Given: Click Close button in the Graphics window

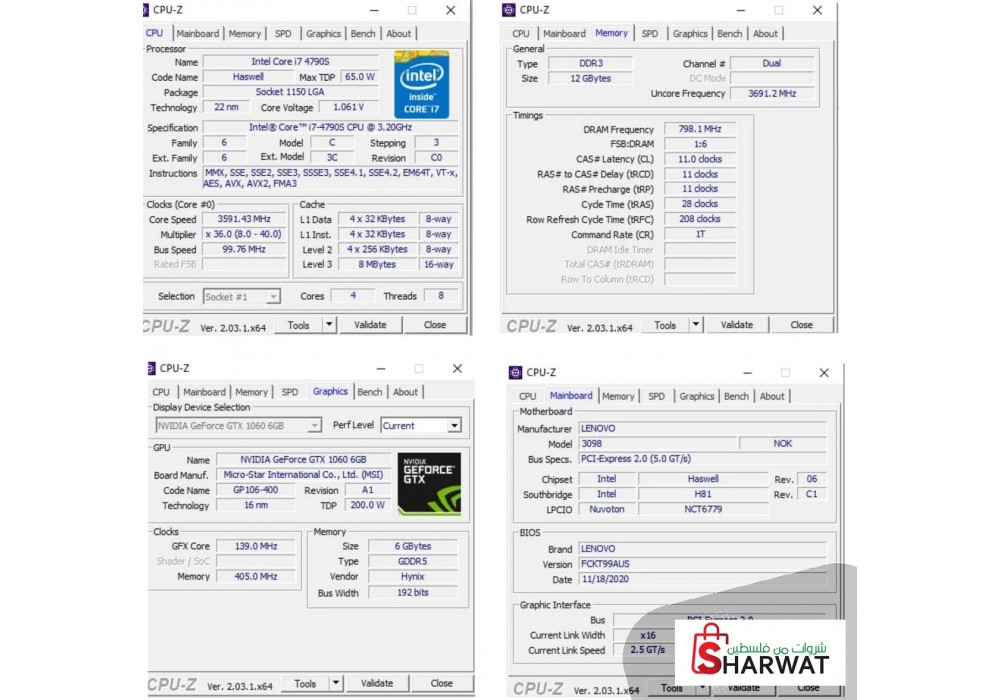Looking at the screenshot, I should [x=442, y=683].
